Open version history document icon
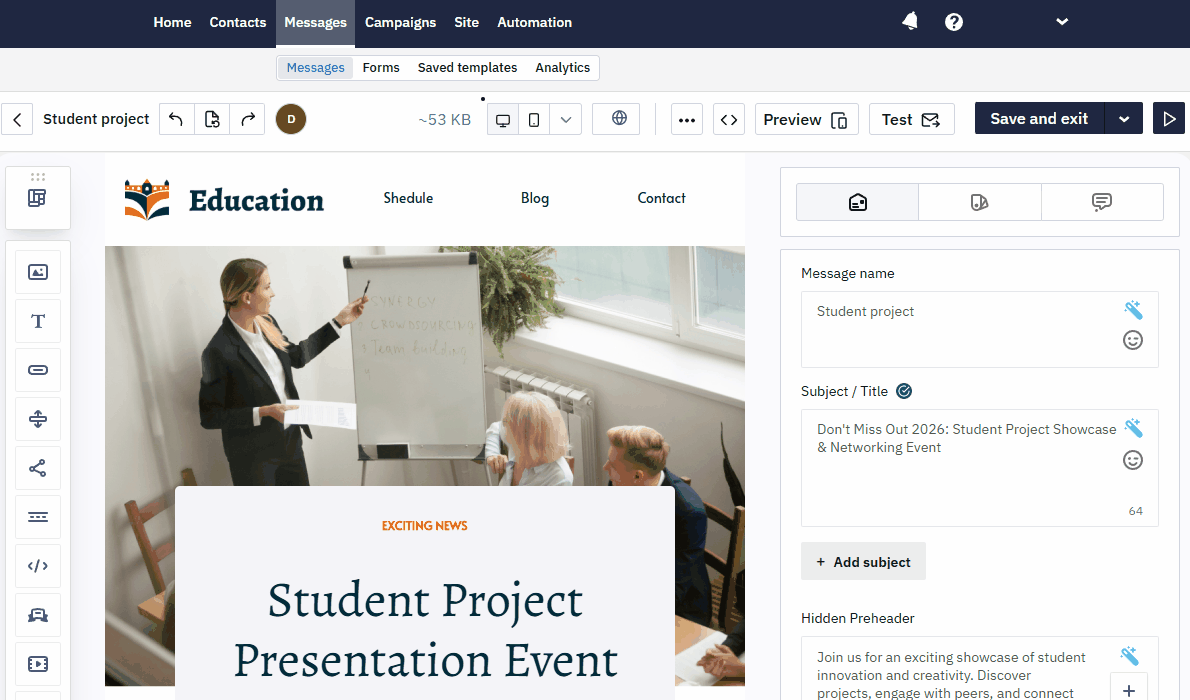Image resolution: width=1190 pixels, height=700 pixels. [x=212, y=119]
